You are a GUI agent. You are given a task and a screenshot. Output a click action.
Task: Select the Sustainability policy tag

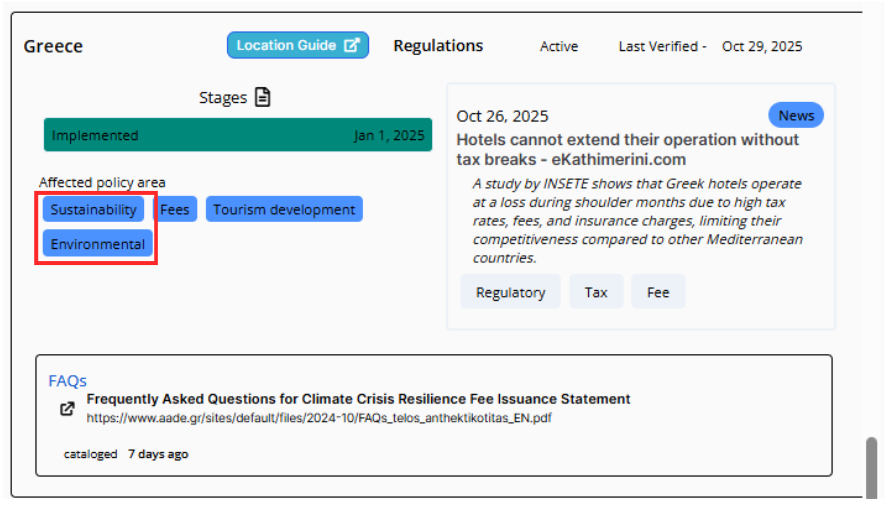(93, 209)
